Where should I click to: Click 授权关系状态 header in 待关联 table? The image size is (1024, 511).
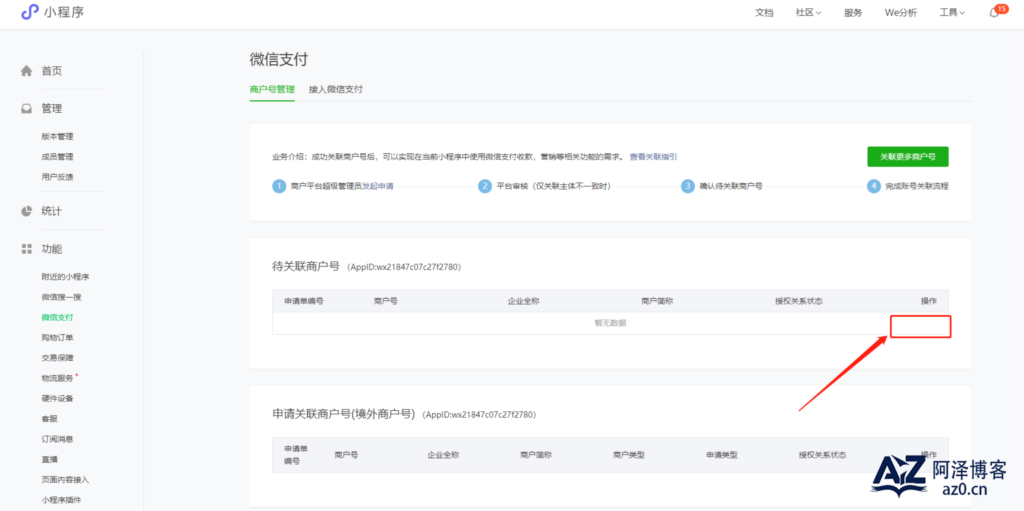point(798,301)
